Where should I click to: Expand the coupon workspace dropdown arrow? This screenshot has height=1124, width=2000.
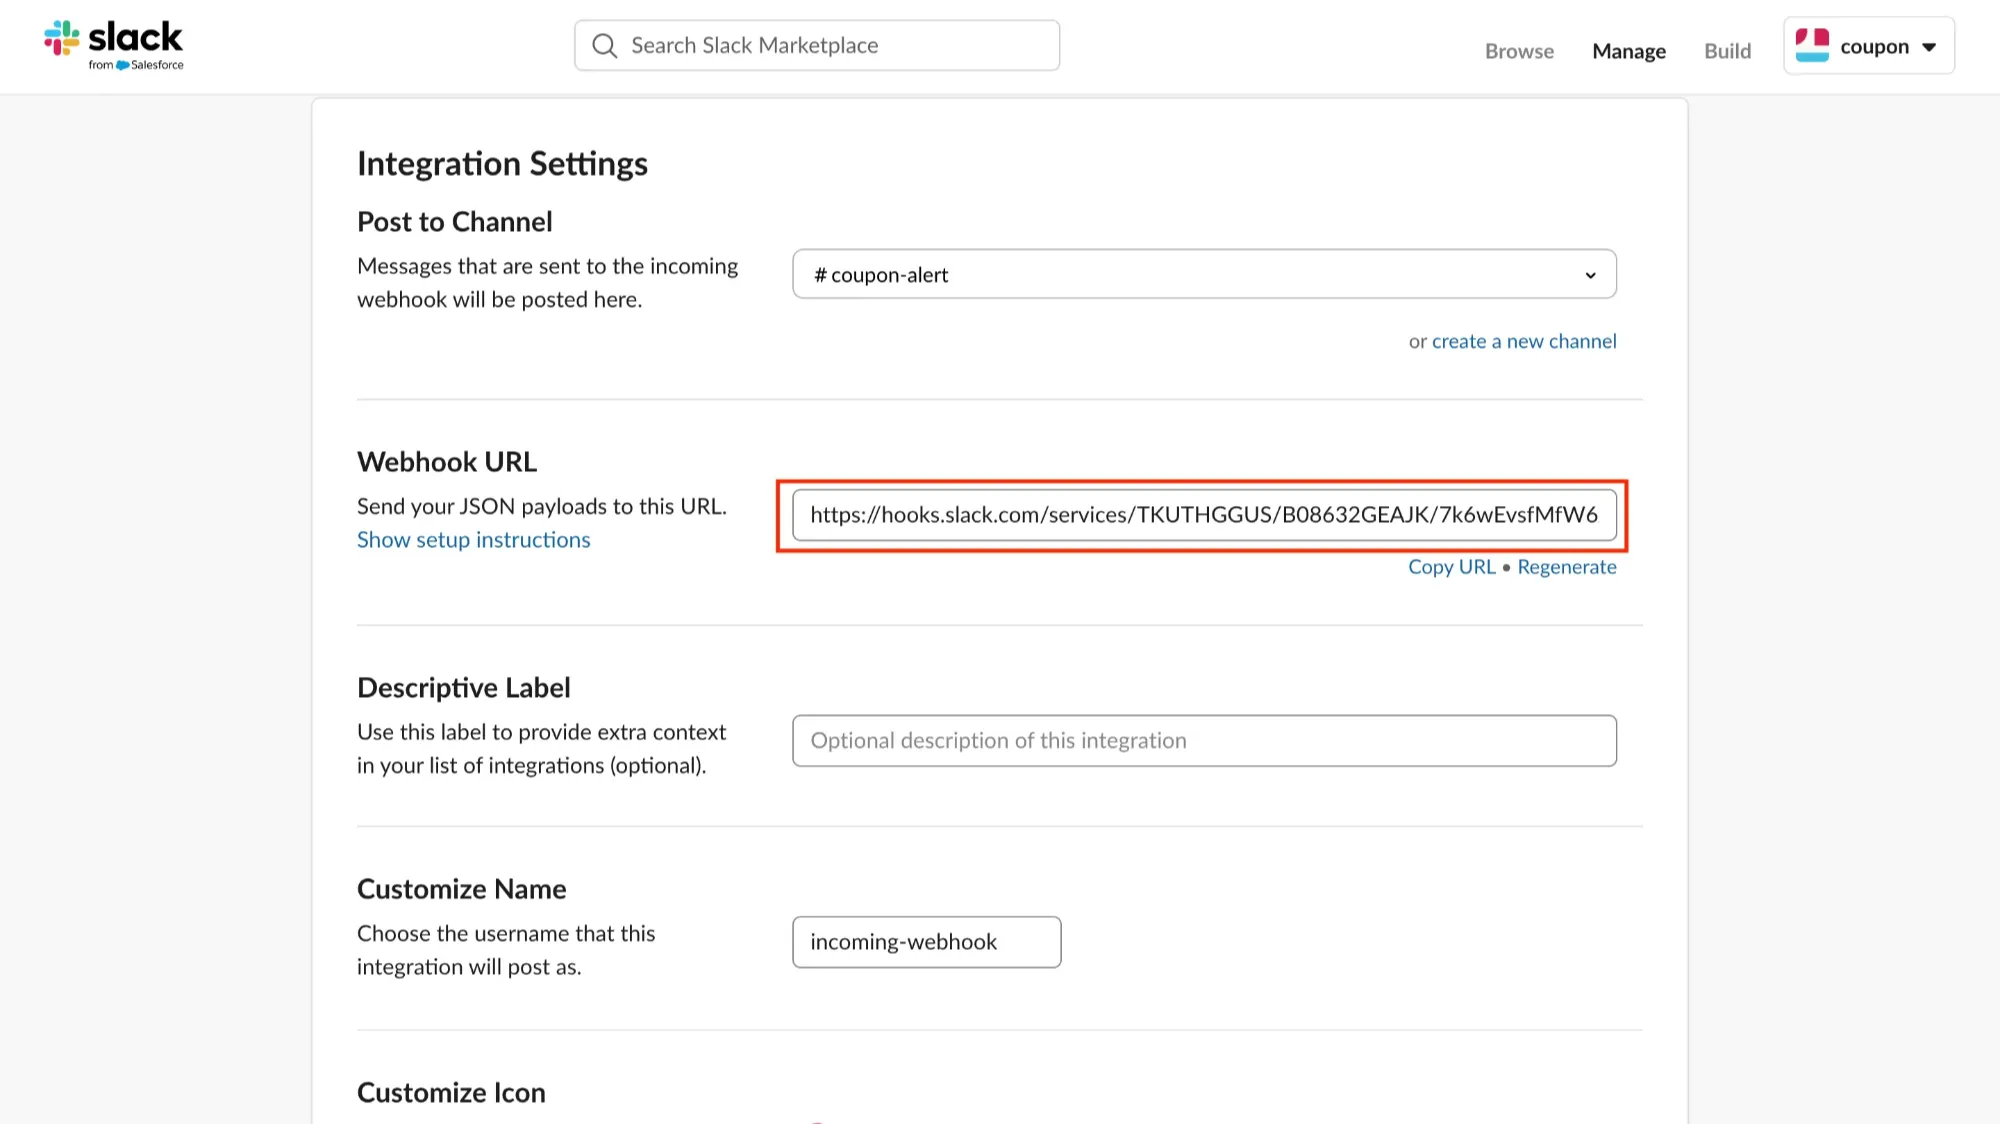(1929, 47)
